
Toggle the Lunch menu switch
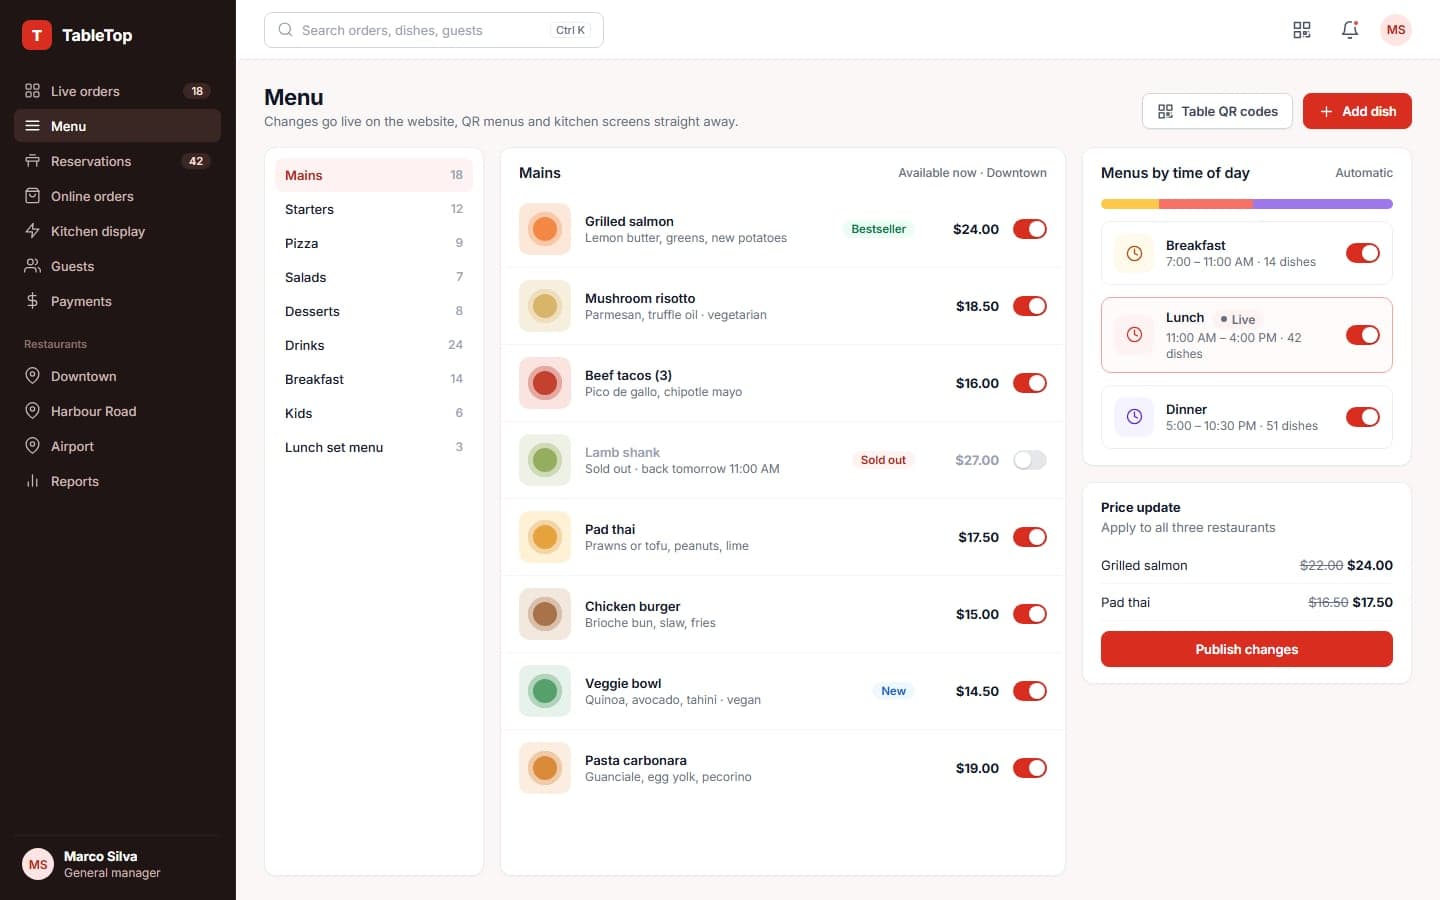(1363, 335)
